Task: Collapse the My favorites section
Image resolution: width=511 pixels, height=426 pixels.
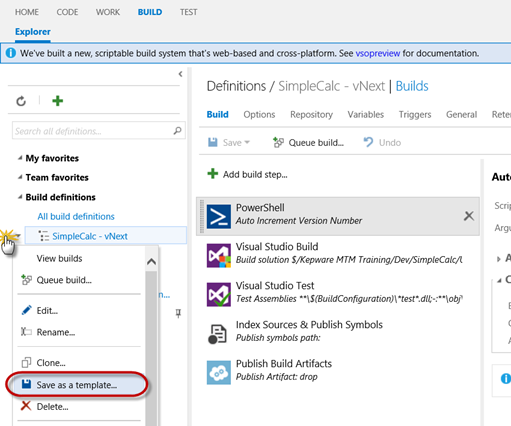Action: click(x=20, y=158)
